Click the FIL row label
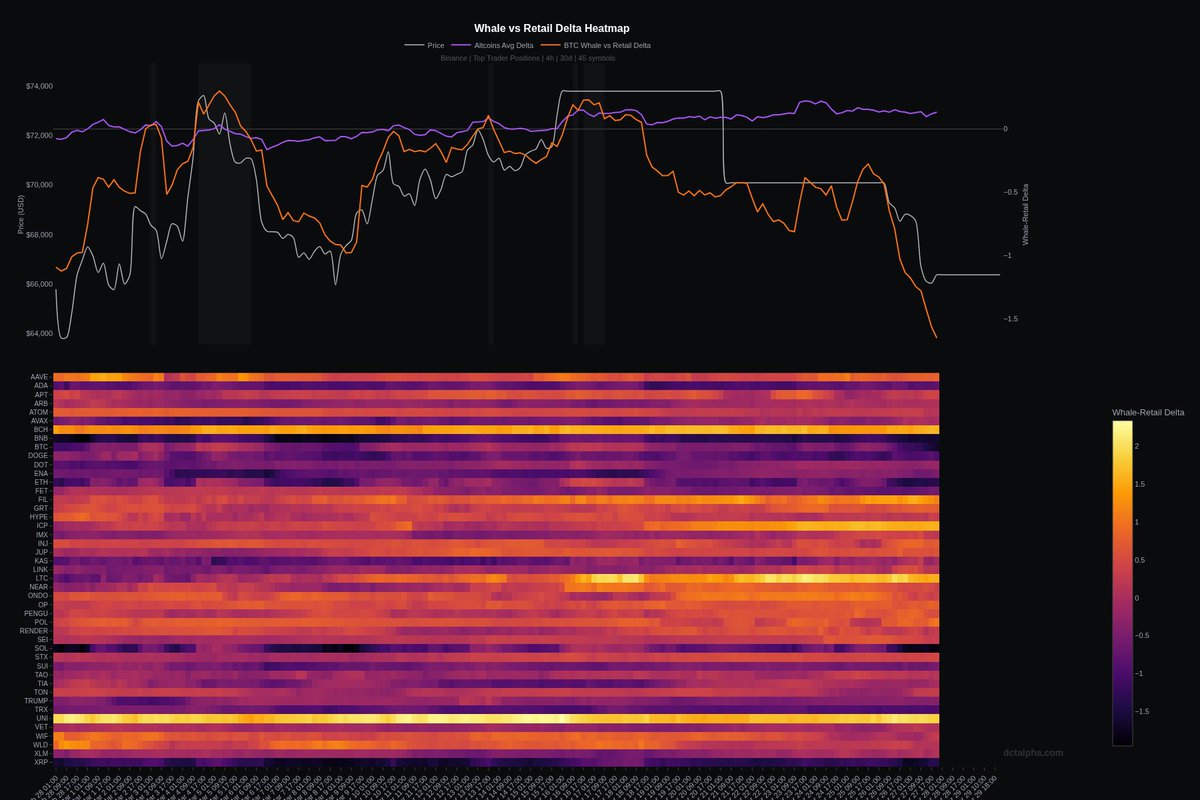This screenshot has height=800, width=1200. [43, 499]
